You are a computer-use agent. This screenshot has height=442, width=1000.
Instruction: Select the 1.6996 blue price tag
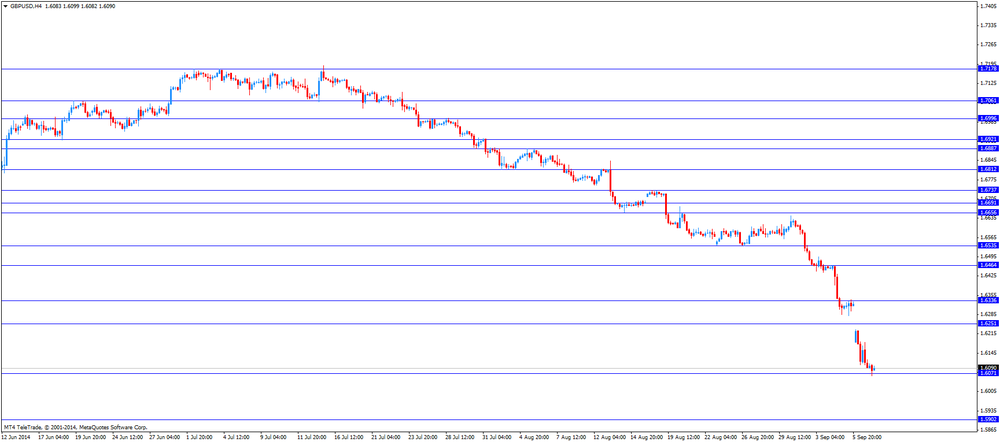[x=988, y=119]
